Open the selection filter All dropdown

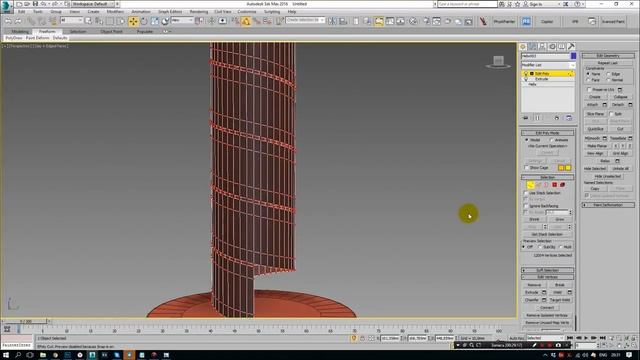(x=71, y=20)
